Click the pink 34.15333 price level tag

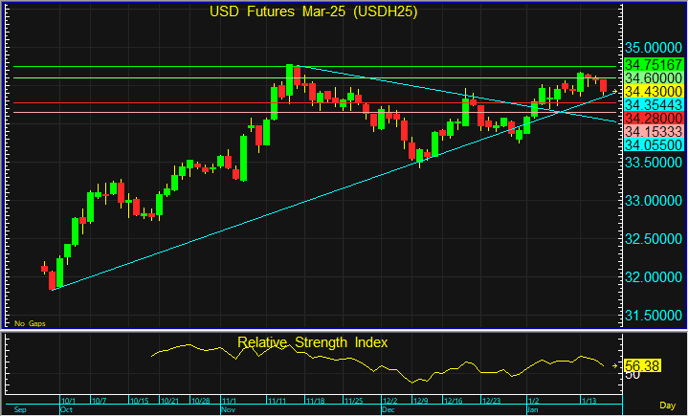click(x=647, y=131)
